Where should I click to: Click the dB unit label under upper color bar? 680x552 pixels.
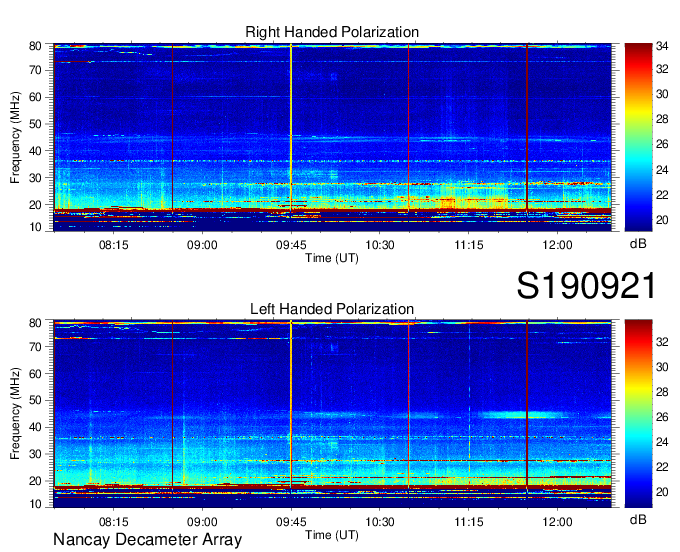pos(638,244)
